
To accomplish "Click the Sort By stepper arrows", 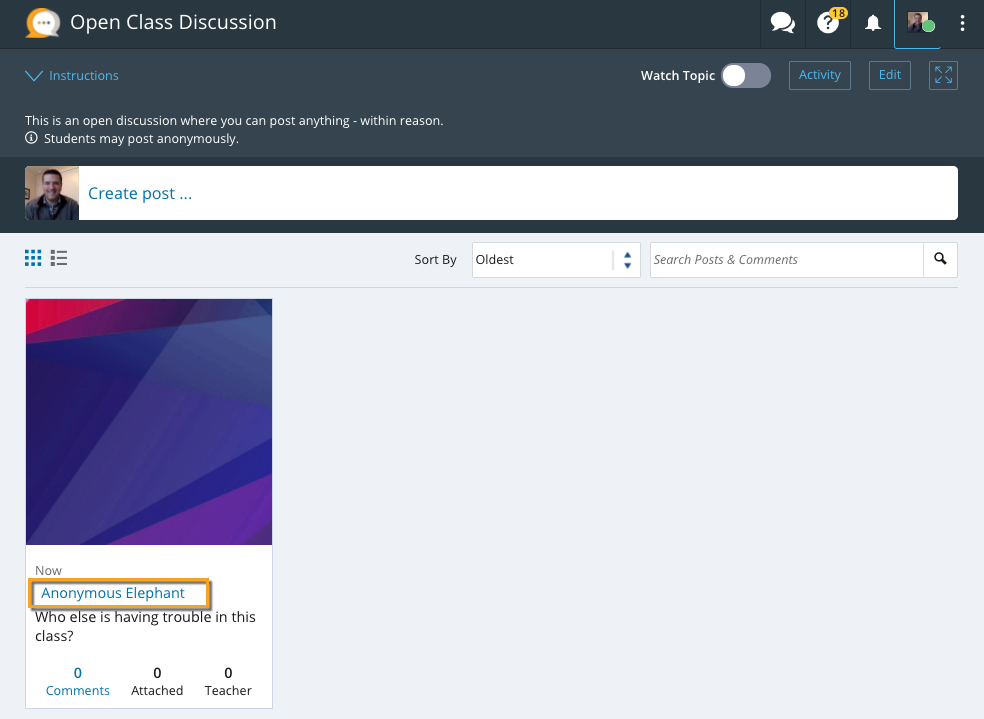I will [x=627, y=260].
